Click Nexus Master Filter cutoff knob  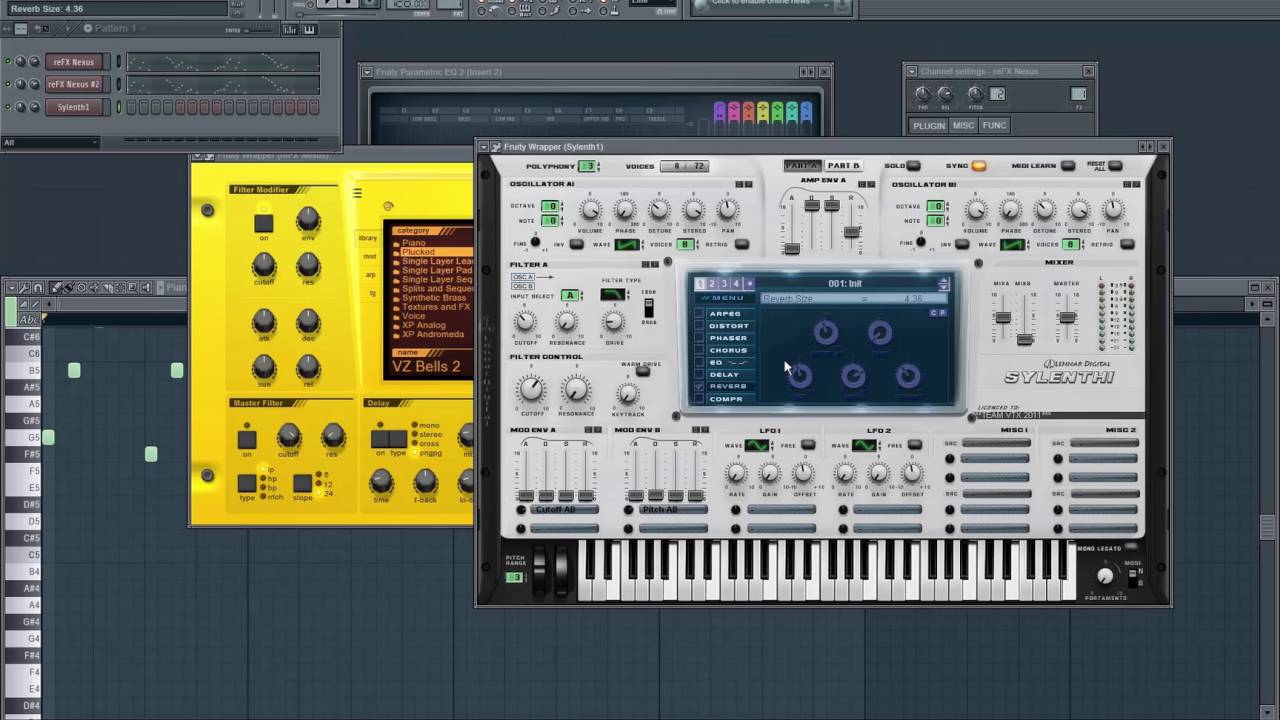pyautogui.click(x=289, y=435)
